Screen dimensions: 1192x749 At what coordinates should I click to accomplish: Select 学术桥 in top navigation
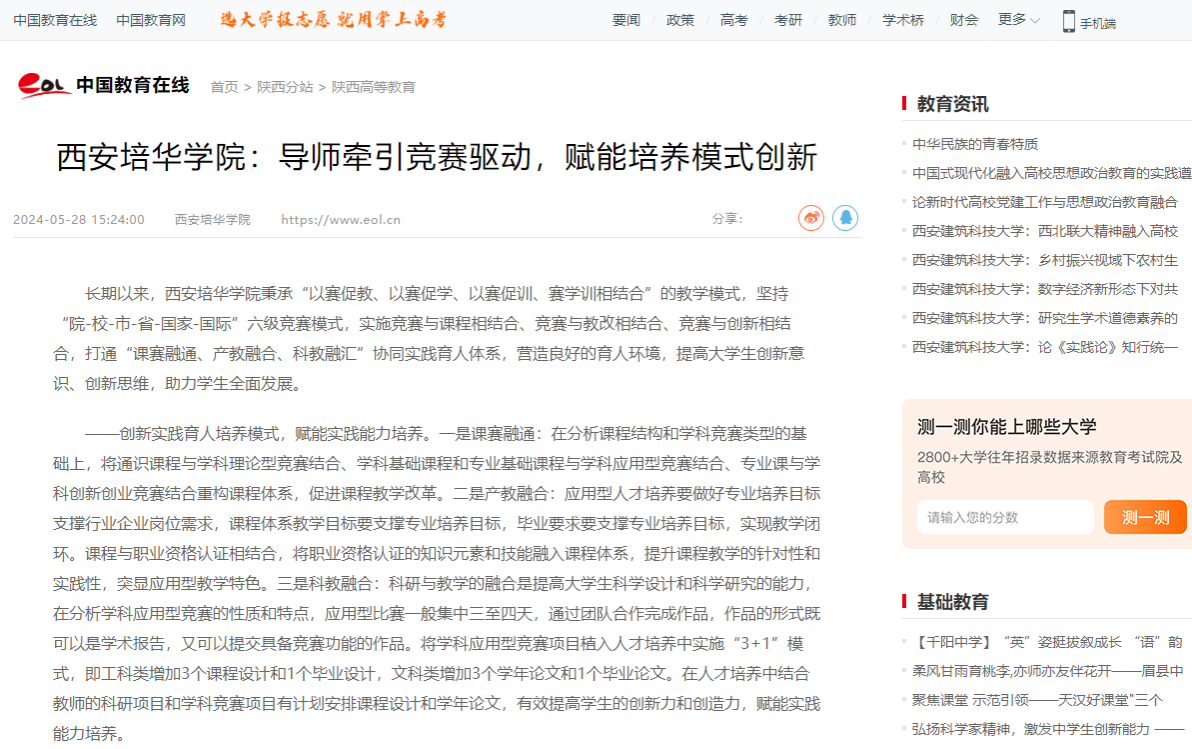click(902, 20)
